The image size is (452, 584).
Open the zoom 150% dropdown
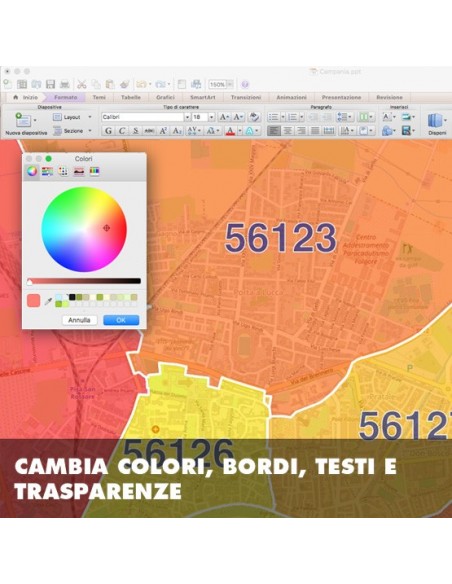coord(230,85)
